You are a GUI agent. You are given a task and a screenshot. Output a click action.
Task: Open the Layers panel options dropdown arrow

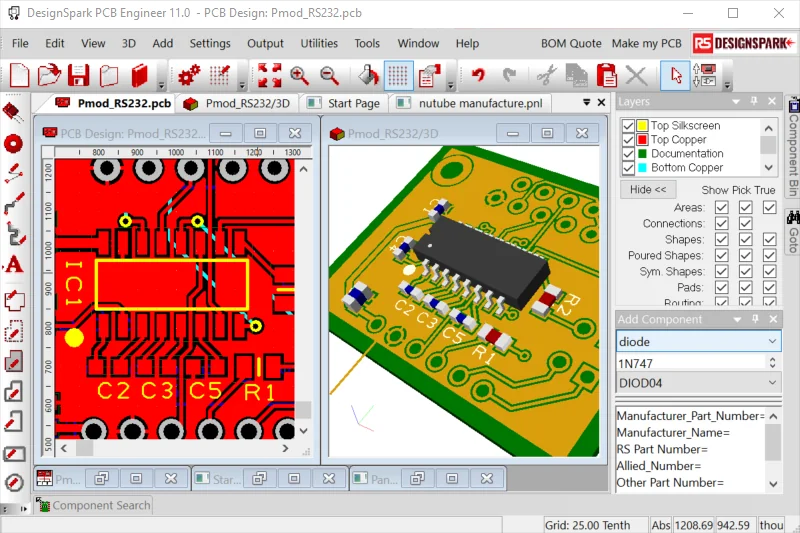pos(736,102)
